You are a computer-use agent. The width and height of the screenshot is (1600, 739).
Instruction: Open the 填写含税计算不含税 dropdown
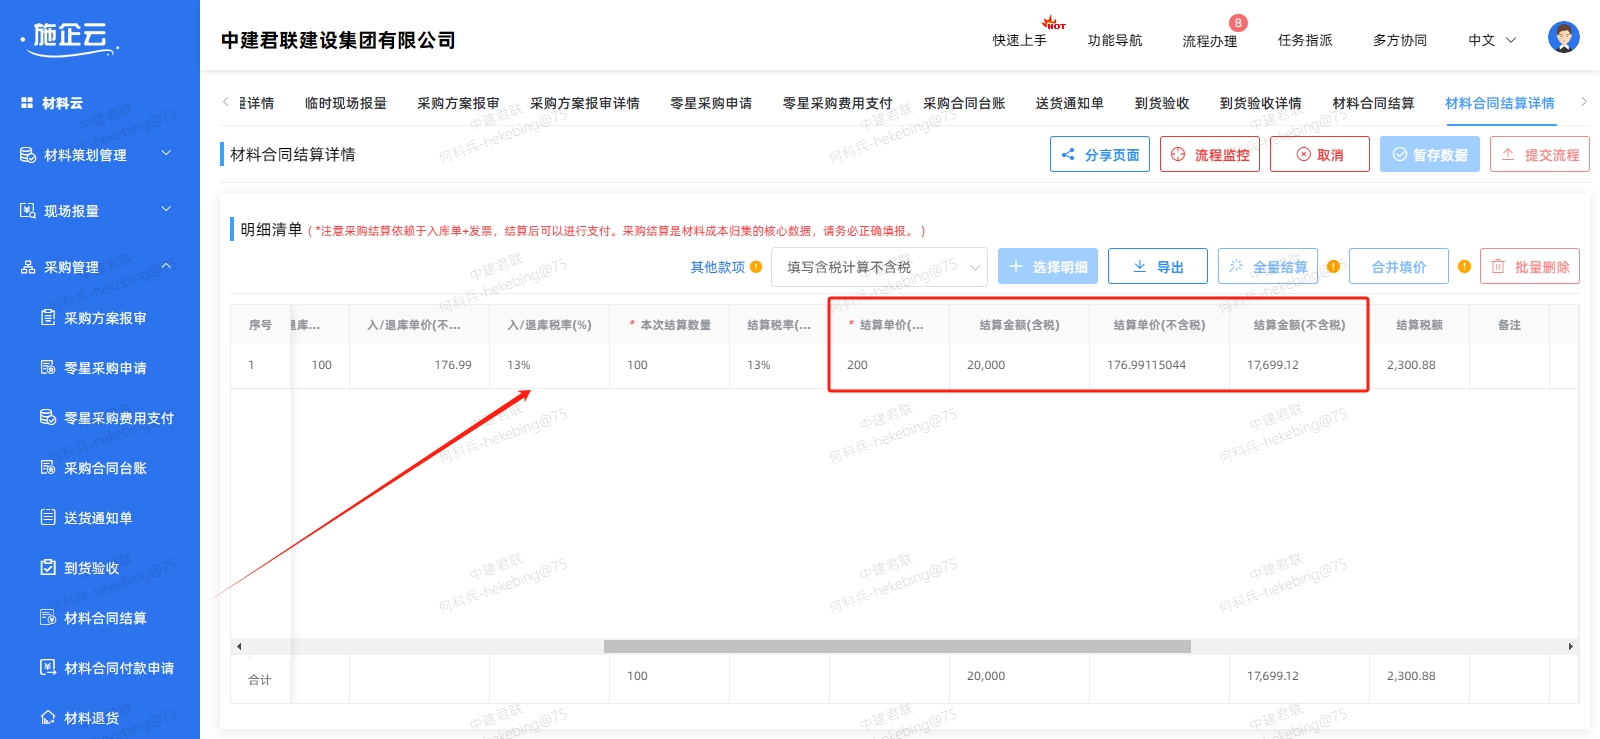click(879, 267)
